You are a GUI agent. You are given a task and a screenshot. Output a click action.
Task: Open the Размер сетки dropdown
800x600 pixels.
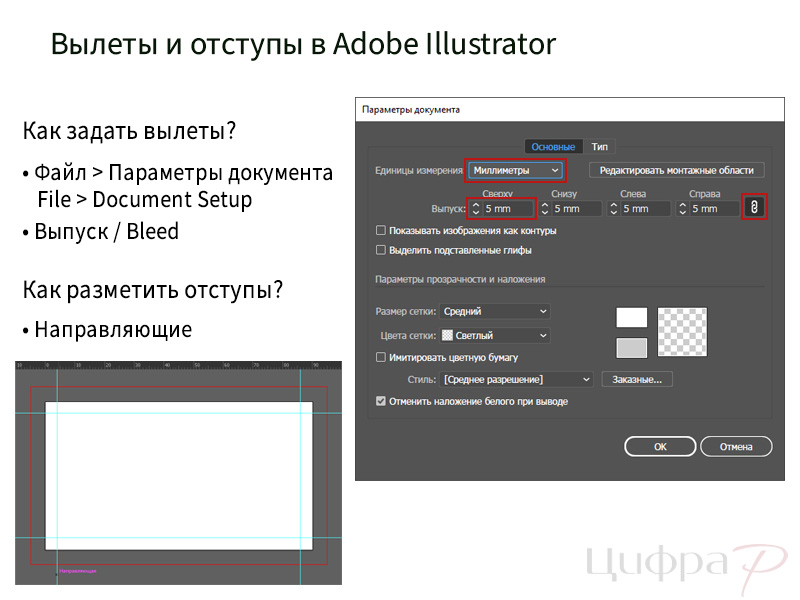495,311
